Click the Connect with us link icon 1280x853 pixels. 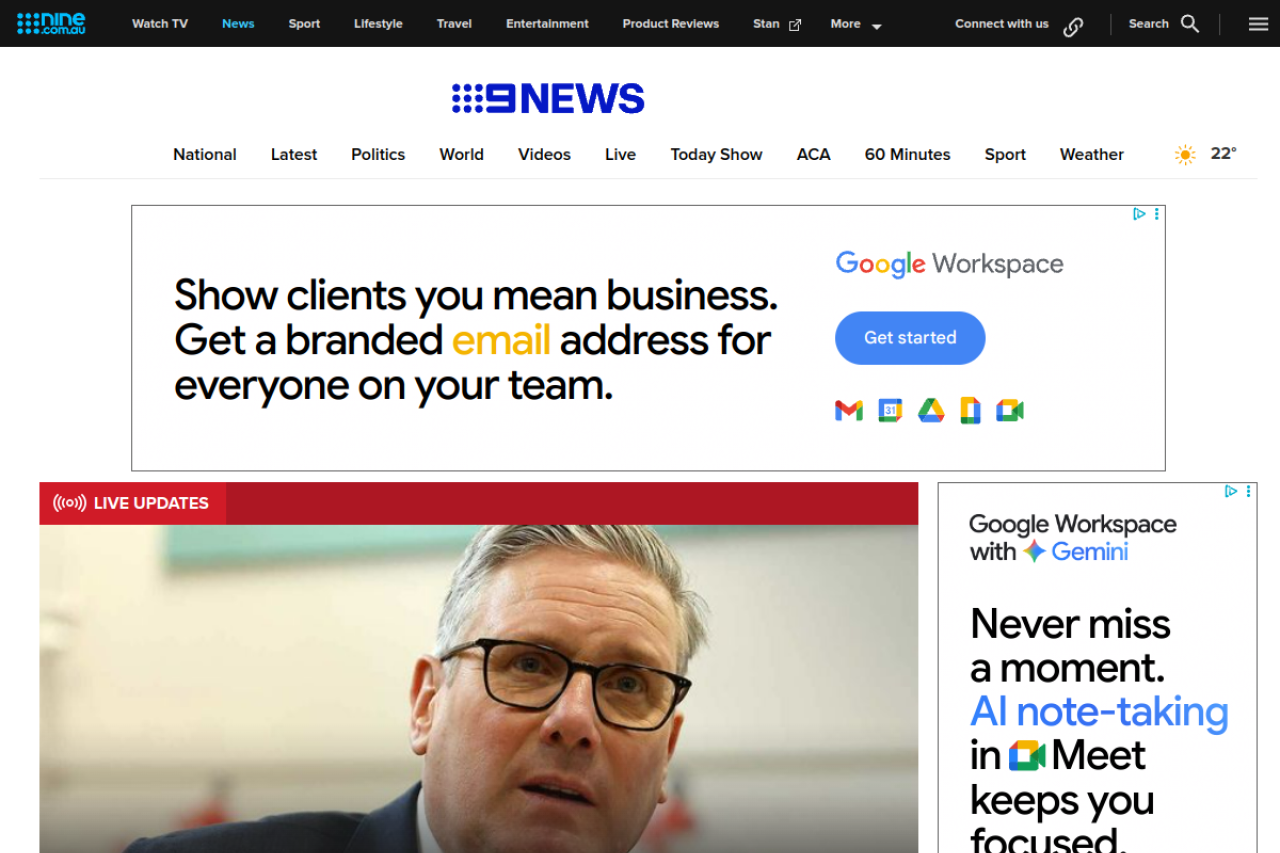pyautogui.click(x=1073, y=27)
